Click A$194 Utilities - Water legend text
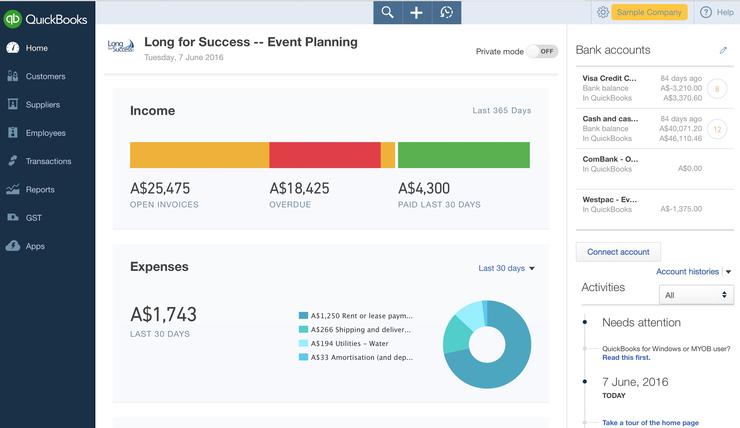The width and height of the screenshot is (740, 428). pyautogui.click(x=350, y=344)
